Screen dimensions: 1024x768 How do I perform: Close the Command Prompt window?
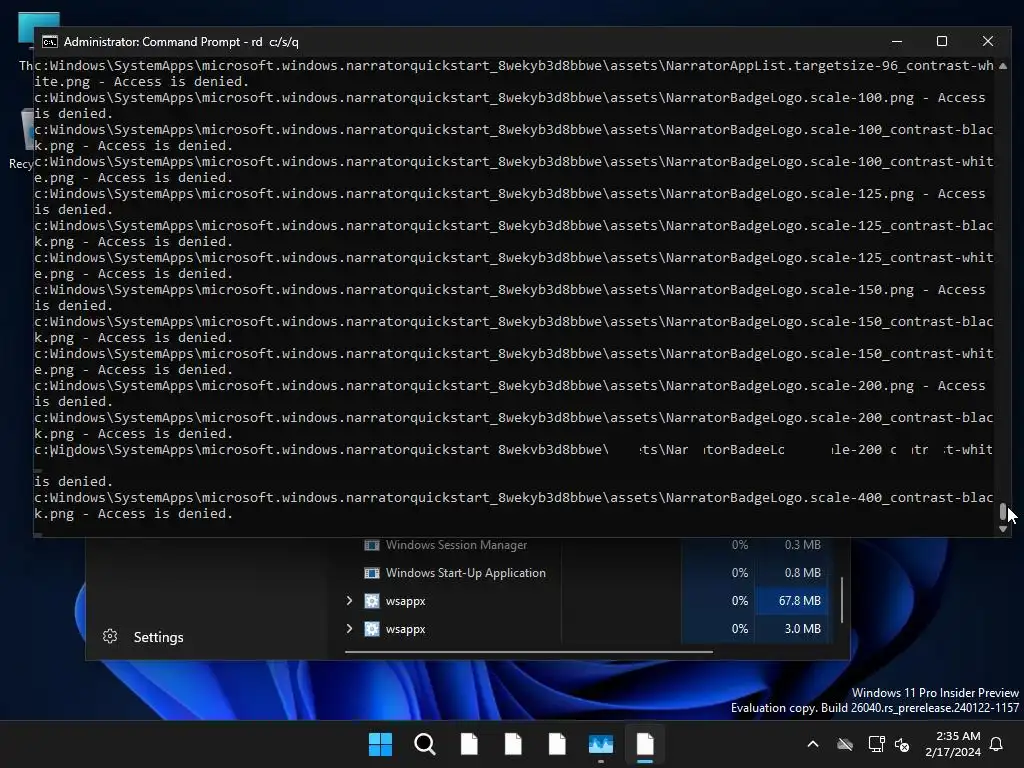(987, 41)
